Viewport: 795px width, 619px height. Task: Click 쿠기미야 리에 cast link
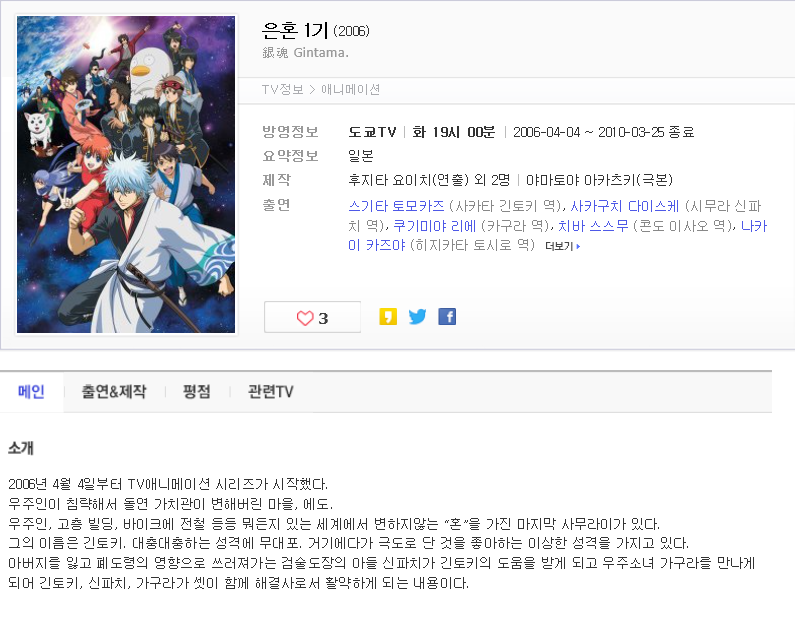(x=435, y=226)
